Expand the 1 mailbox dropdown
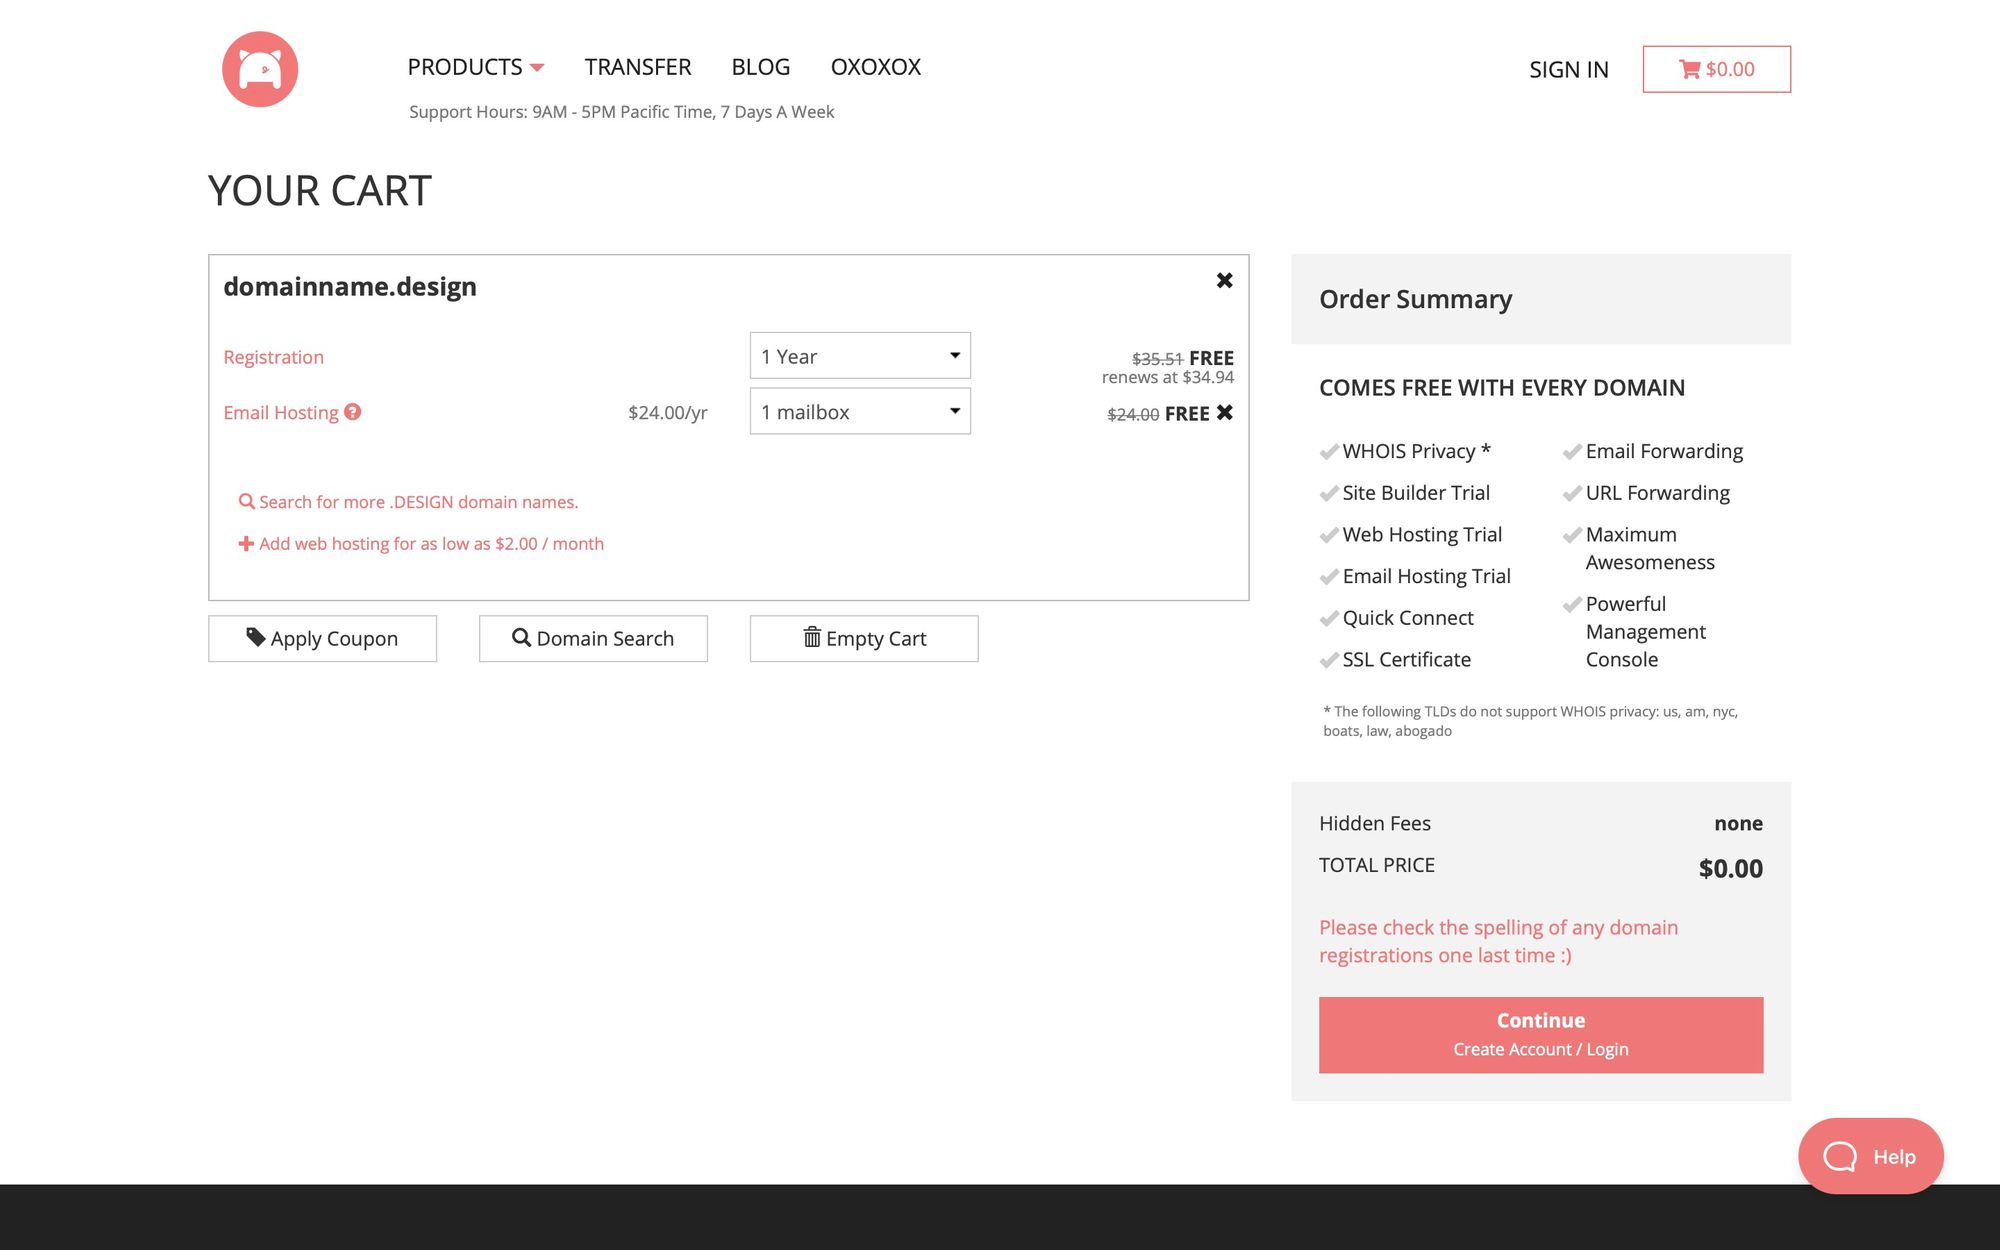 (x=860, y=412)
